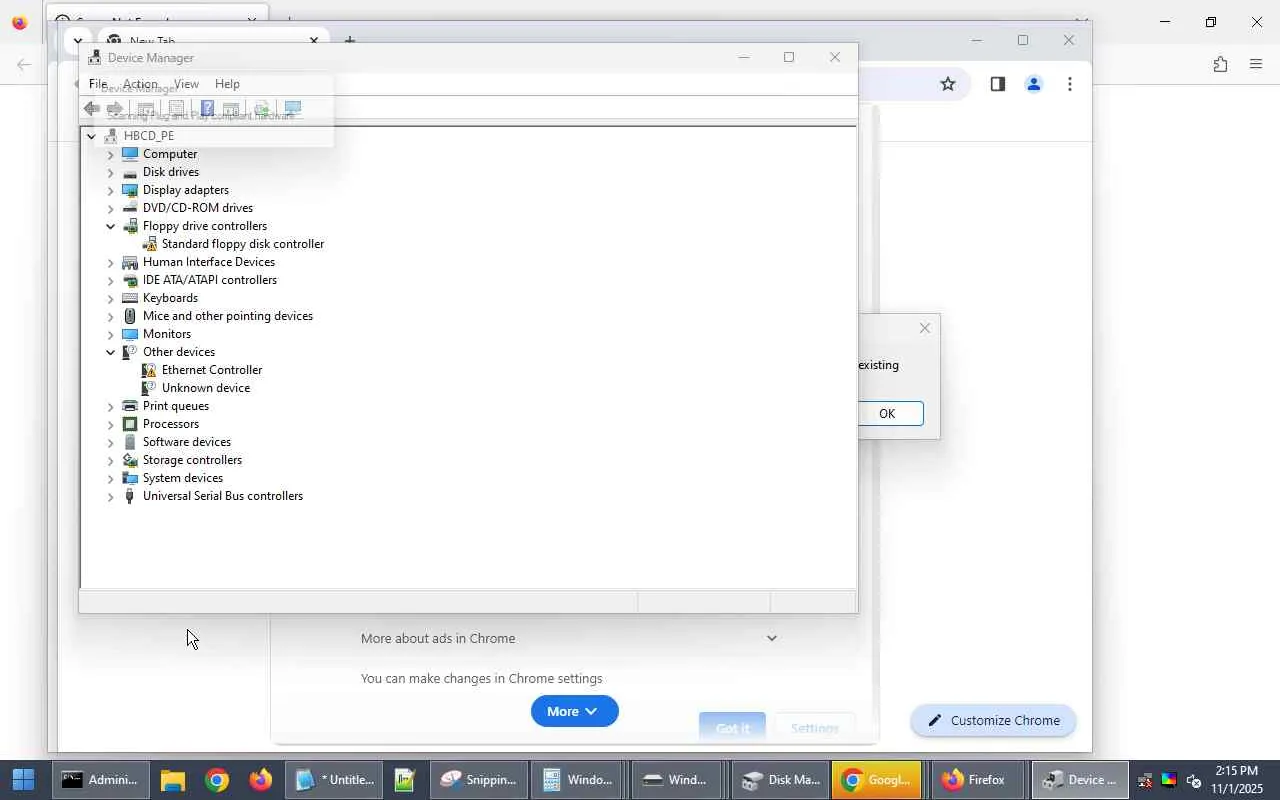Click the Back arrow in Device Manager toolbar

[x=92, y=108]
